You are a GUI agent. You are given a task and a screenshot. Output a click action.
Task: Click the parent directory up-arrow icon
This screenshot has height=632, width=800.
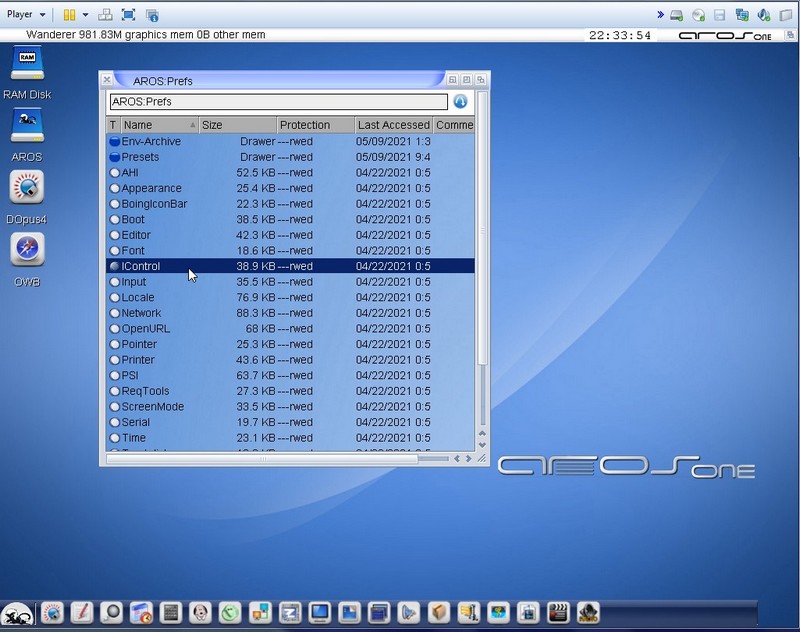click(x=460, y=102)
